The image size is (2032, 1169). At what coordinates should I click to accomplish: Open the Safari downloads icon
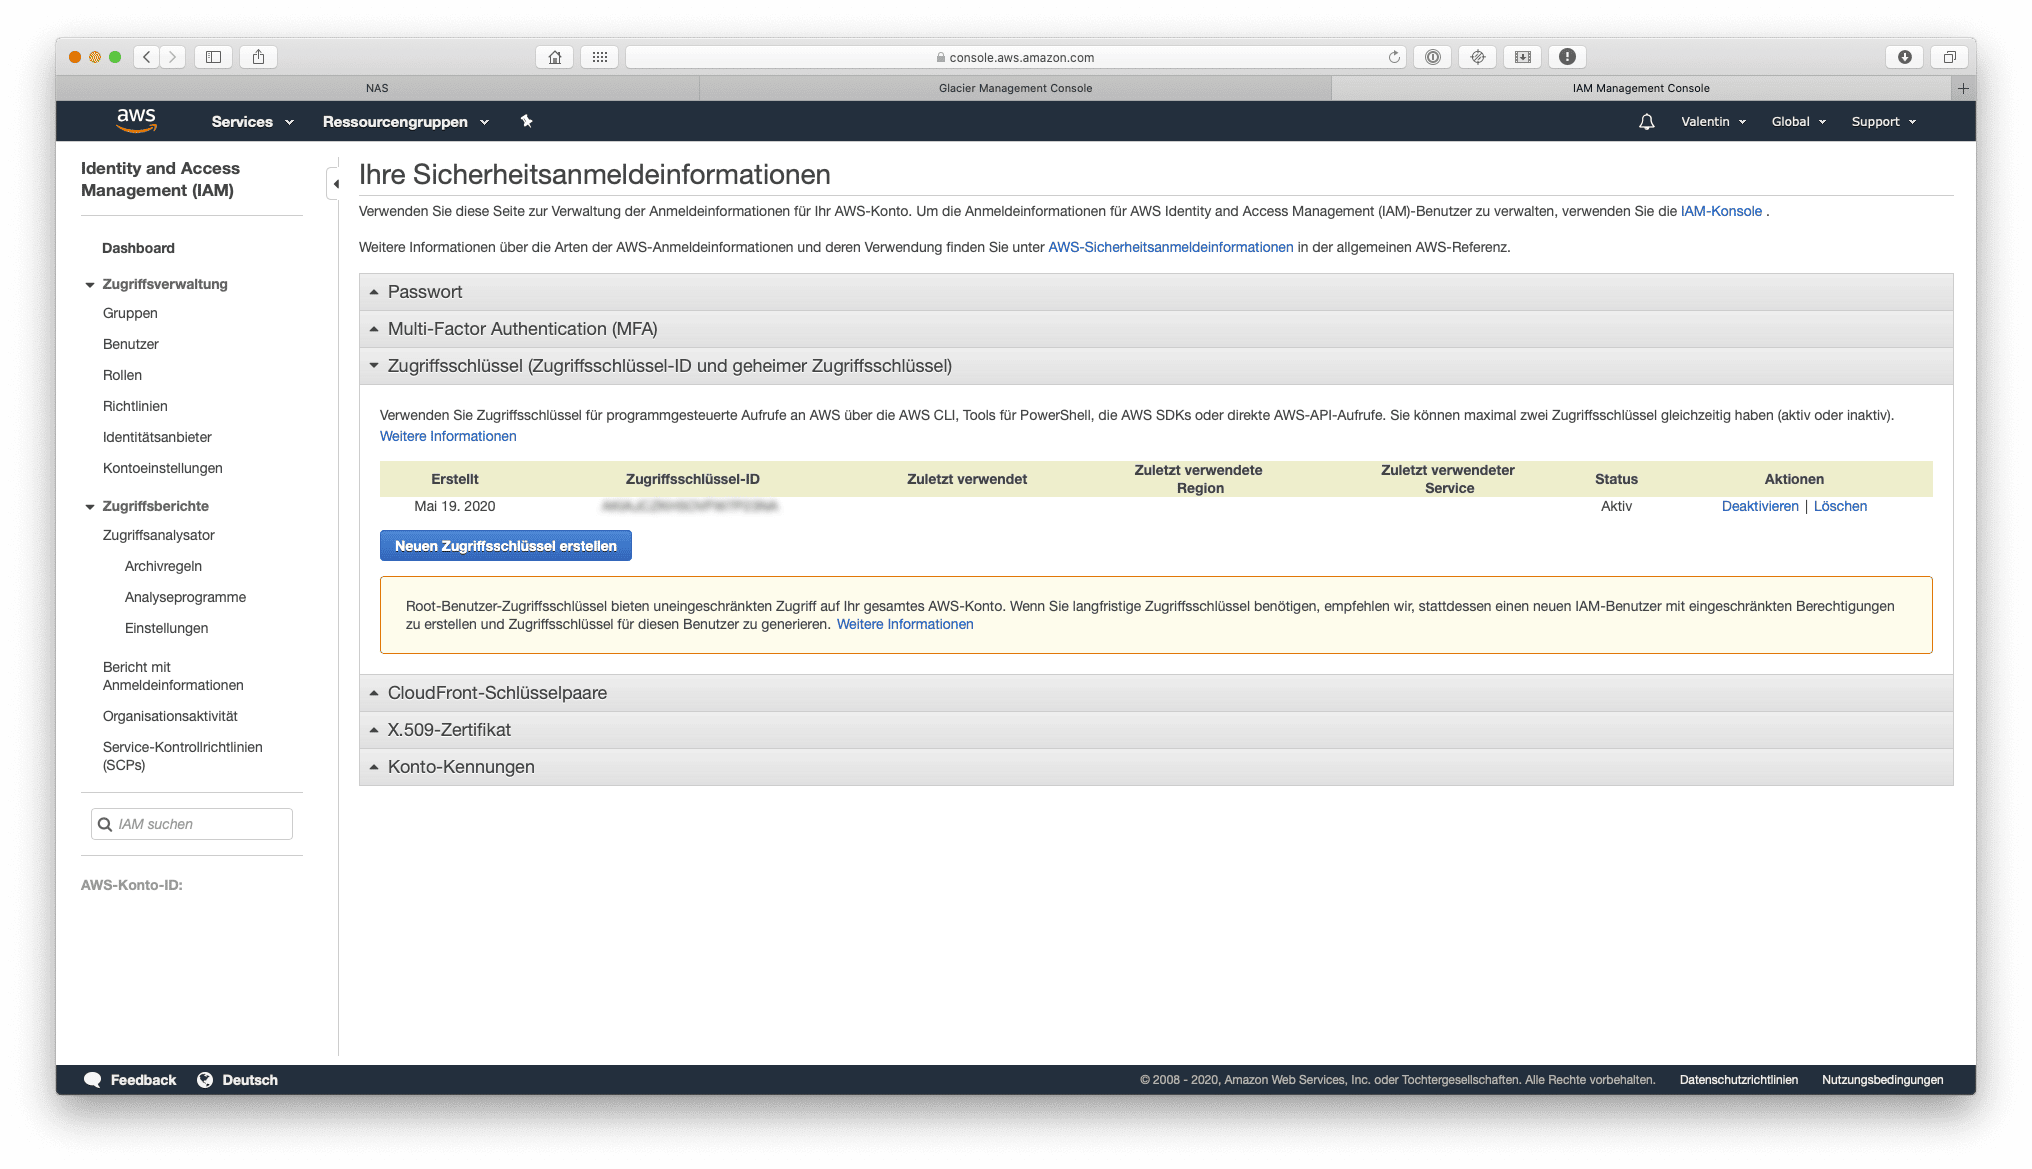(x=1905, y=57)
